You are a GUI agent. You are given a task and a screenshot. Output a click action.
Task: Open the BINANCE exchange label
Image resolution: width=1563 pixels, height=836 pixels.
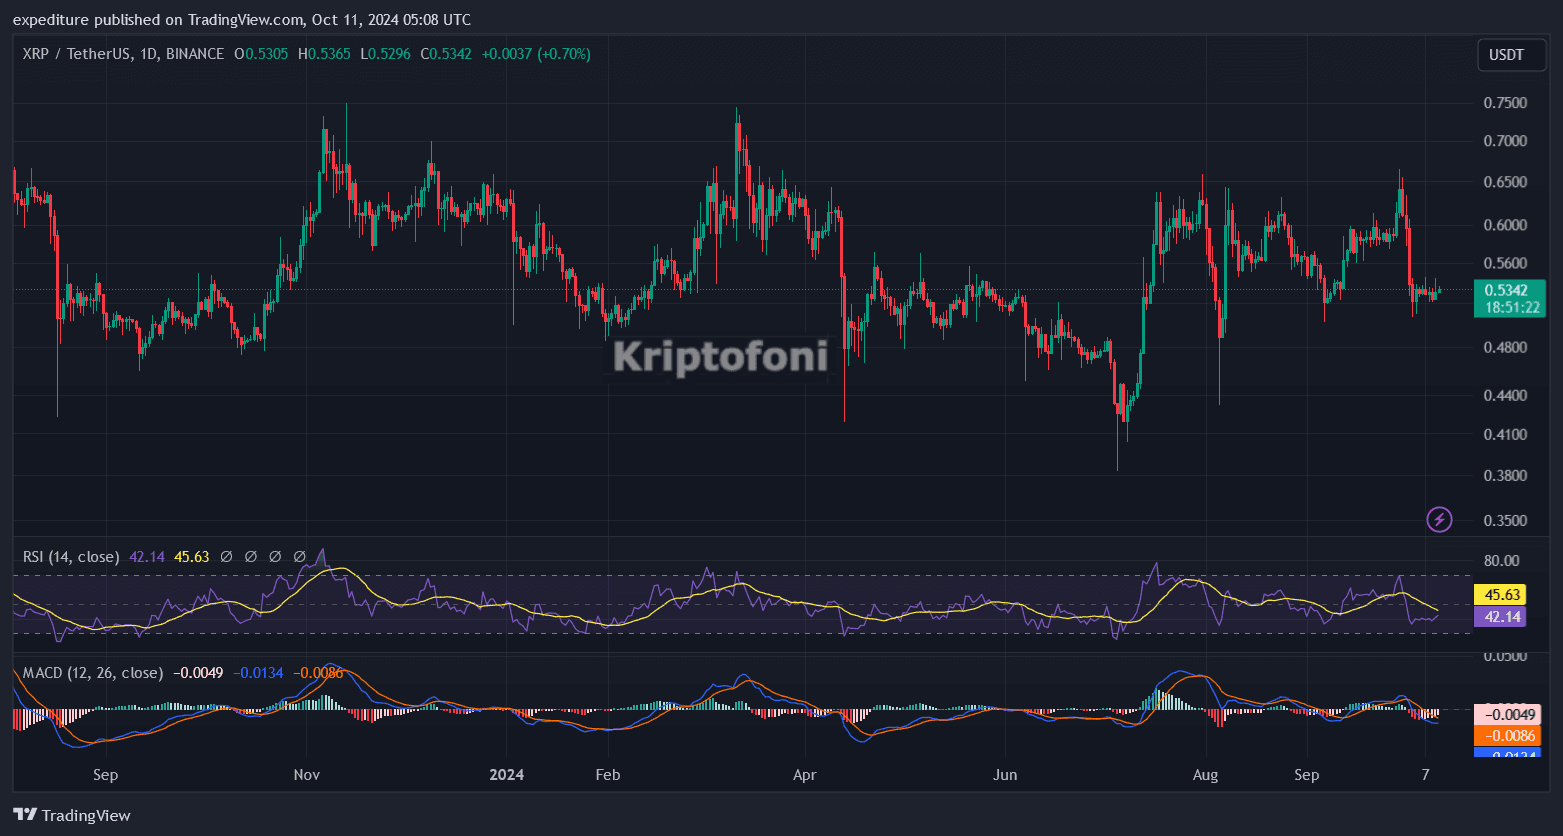tap(193, 54)
